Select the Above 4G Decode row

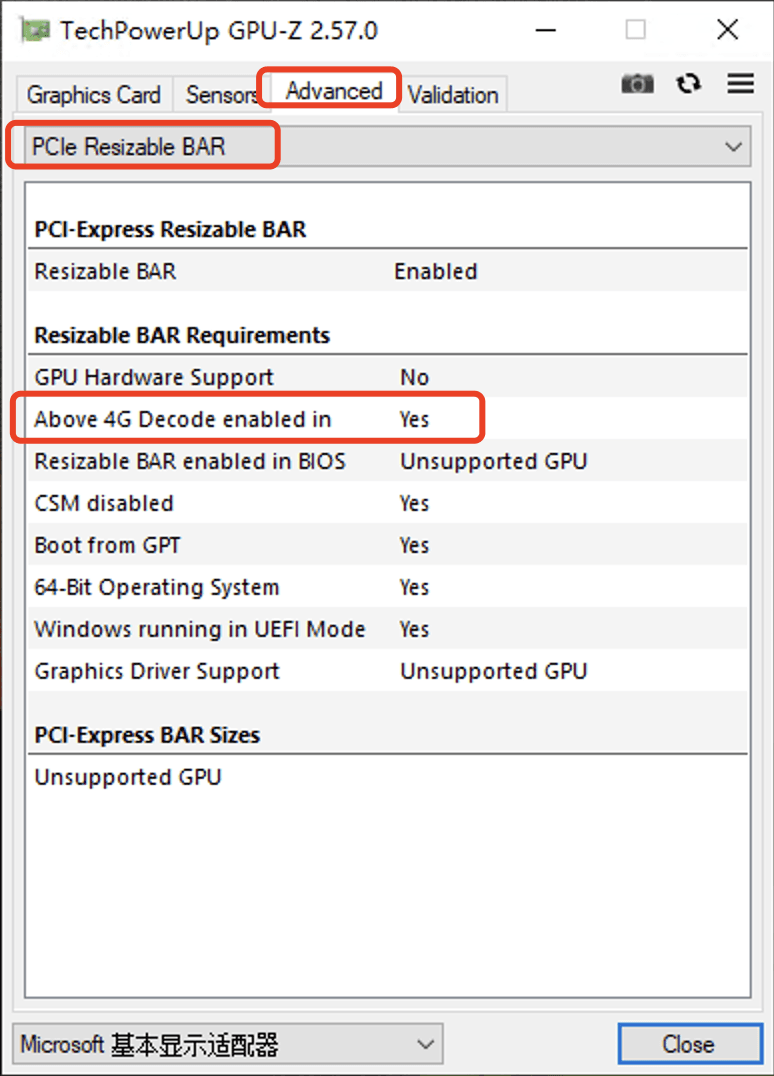(x=386, y=419)
